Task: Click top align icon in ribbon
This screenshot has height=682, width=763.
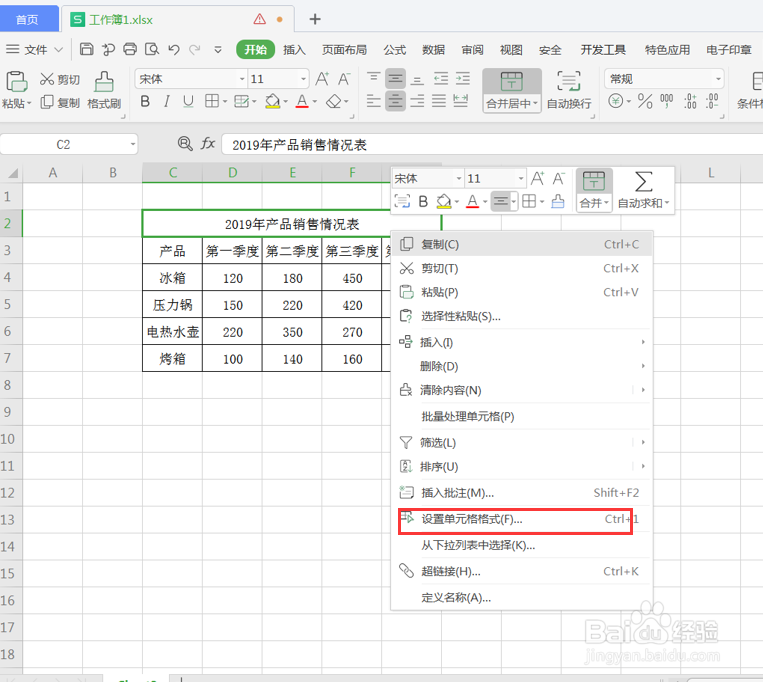Action: [x=374, y=79]
